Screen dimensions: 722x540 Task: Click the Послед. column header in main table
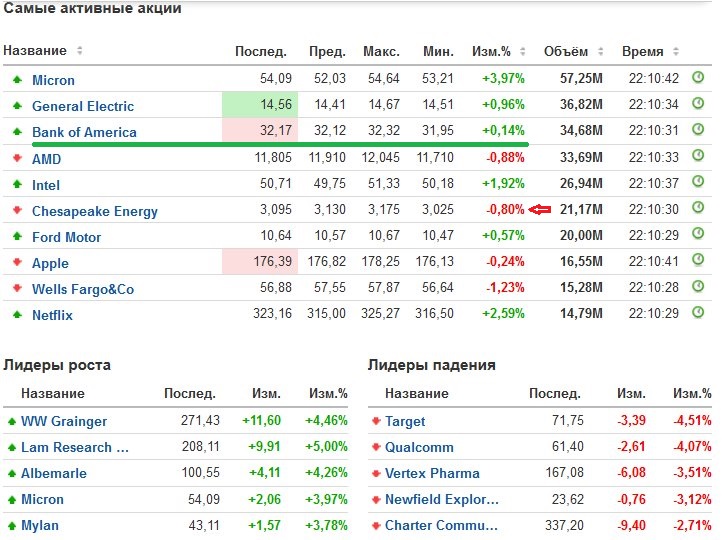pos(260,51)
